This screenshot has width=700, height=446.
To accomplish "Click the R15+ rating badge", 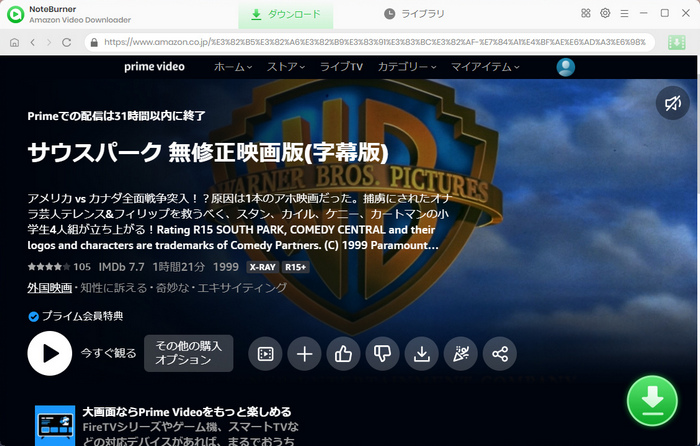I will click(x=296, y=267).
